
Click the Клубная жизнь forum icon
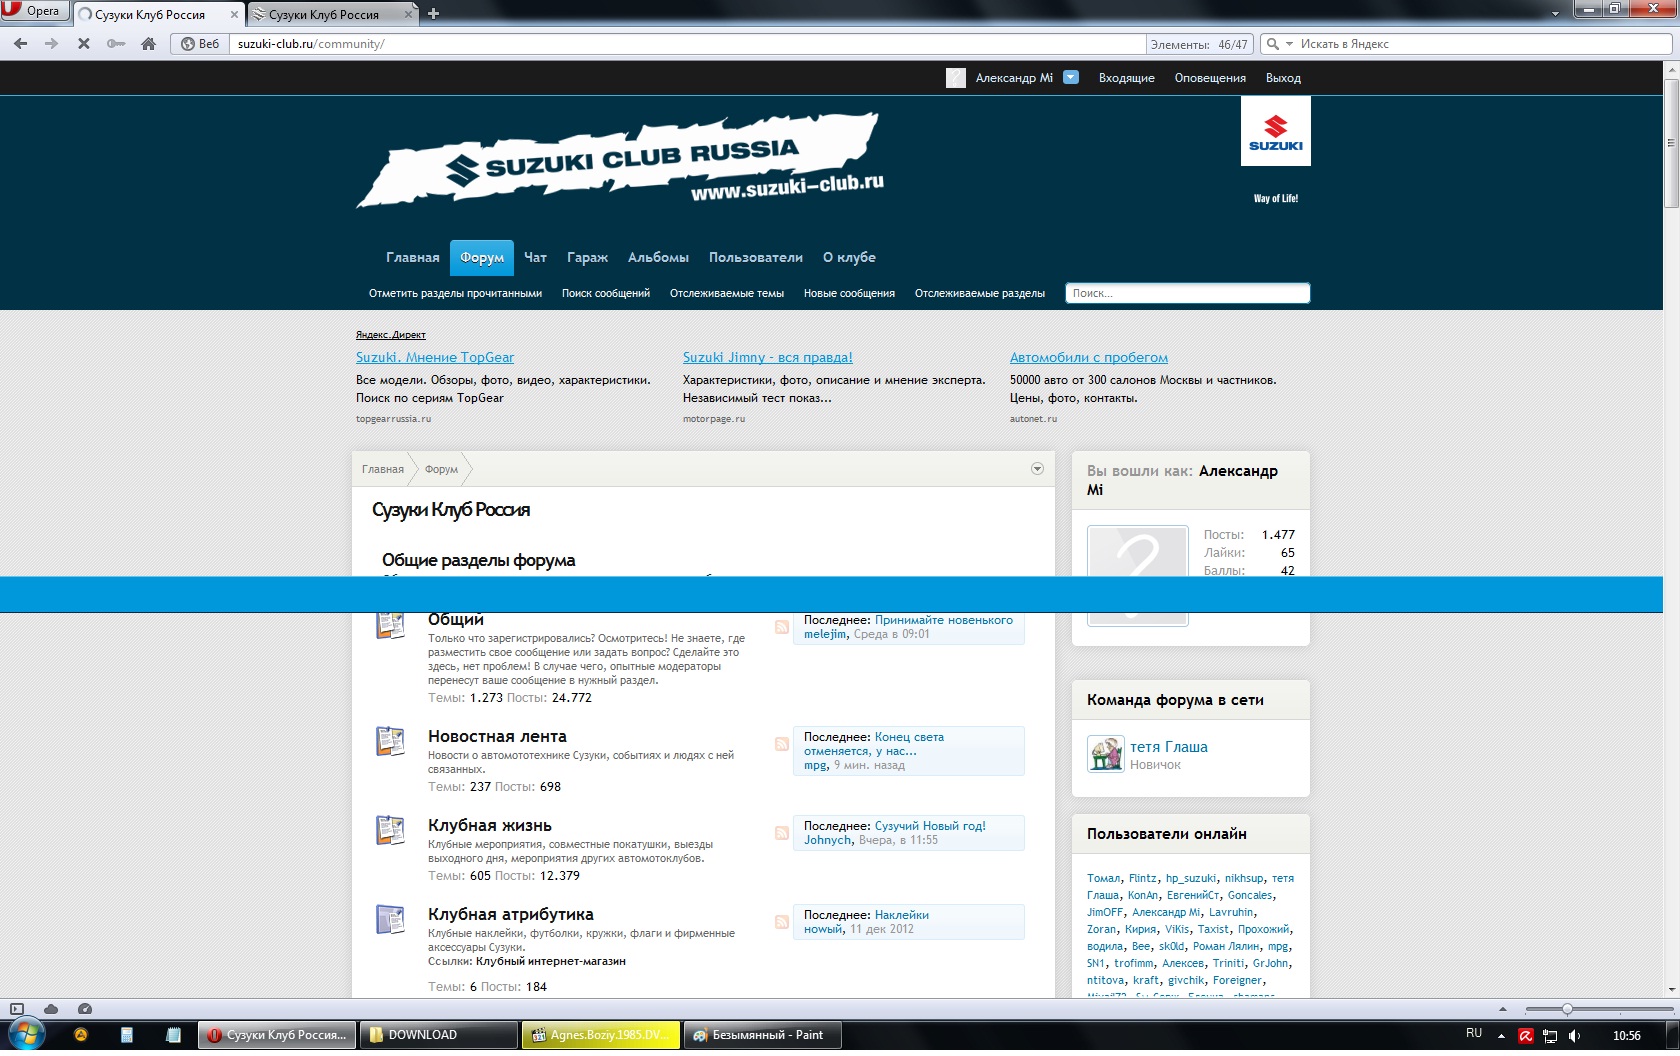[390, 830]
